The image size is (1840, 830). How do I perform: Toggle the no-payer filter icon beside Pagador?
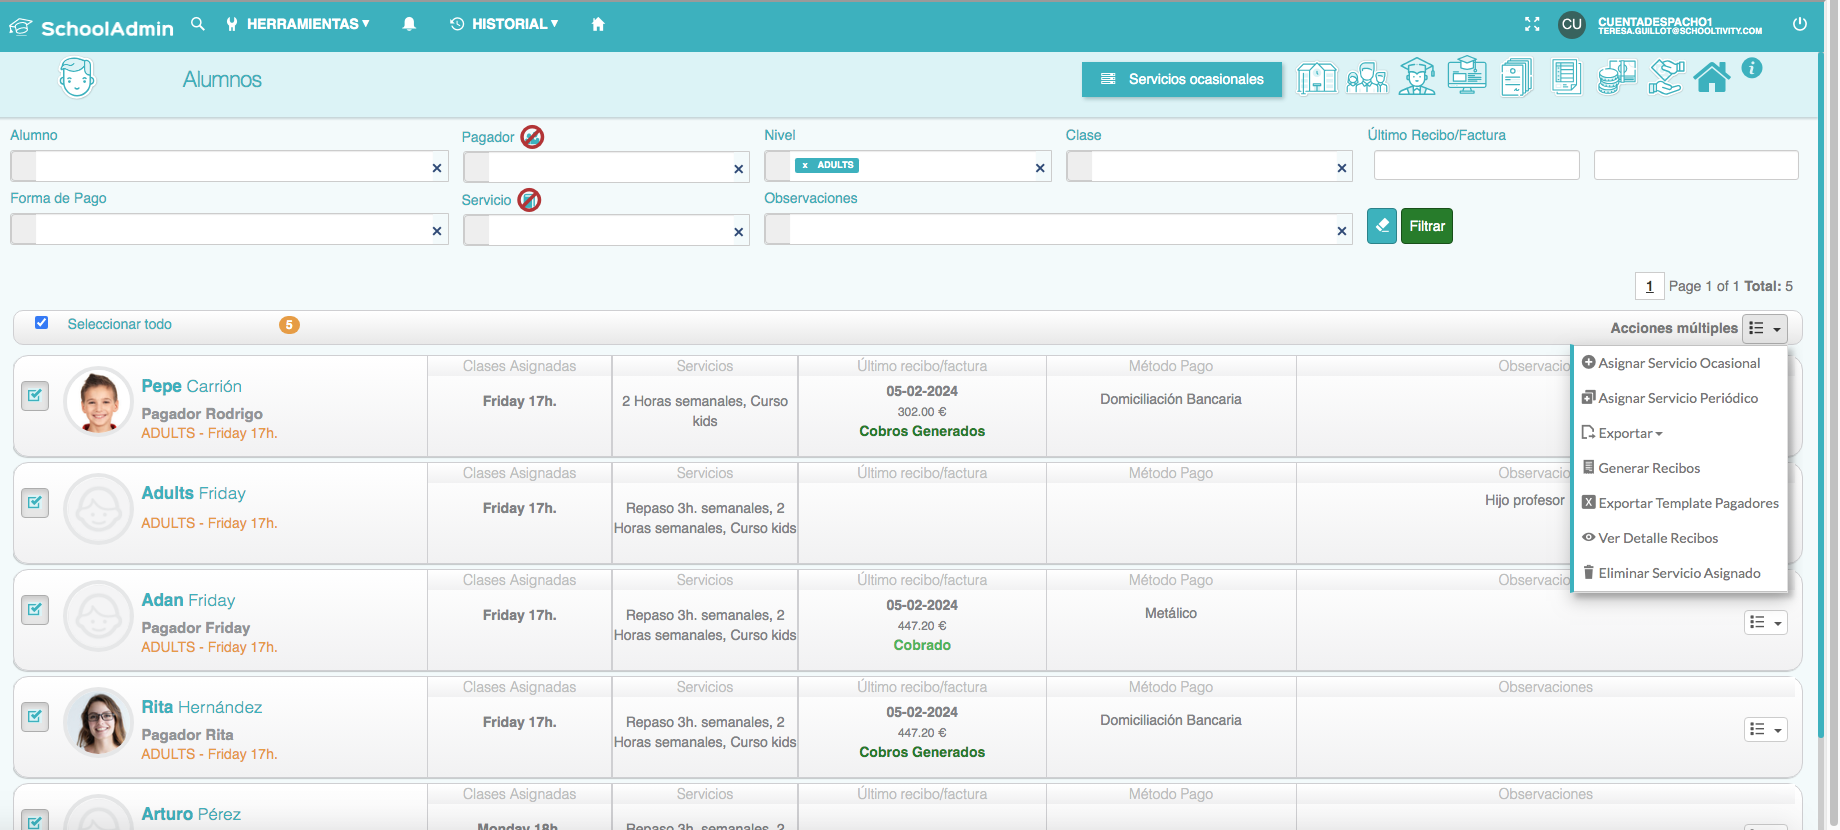tap(532, 137)
